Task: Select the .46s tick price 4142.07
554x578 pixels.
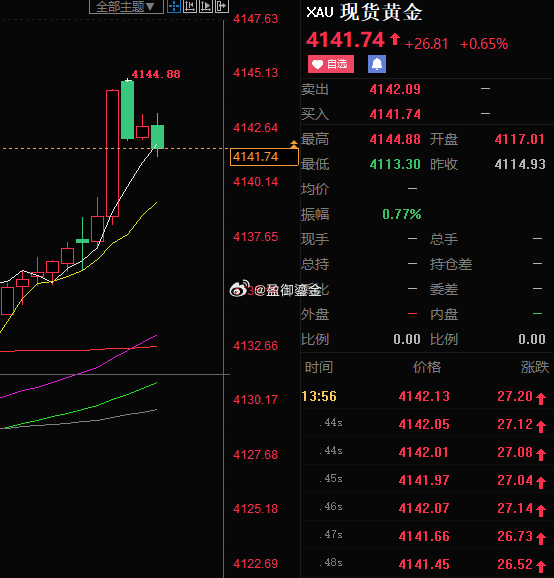Action: coord(424,508)
